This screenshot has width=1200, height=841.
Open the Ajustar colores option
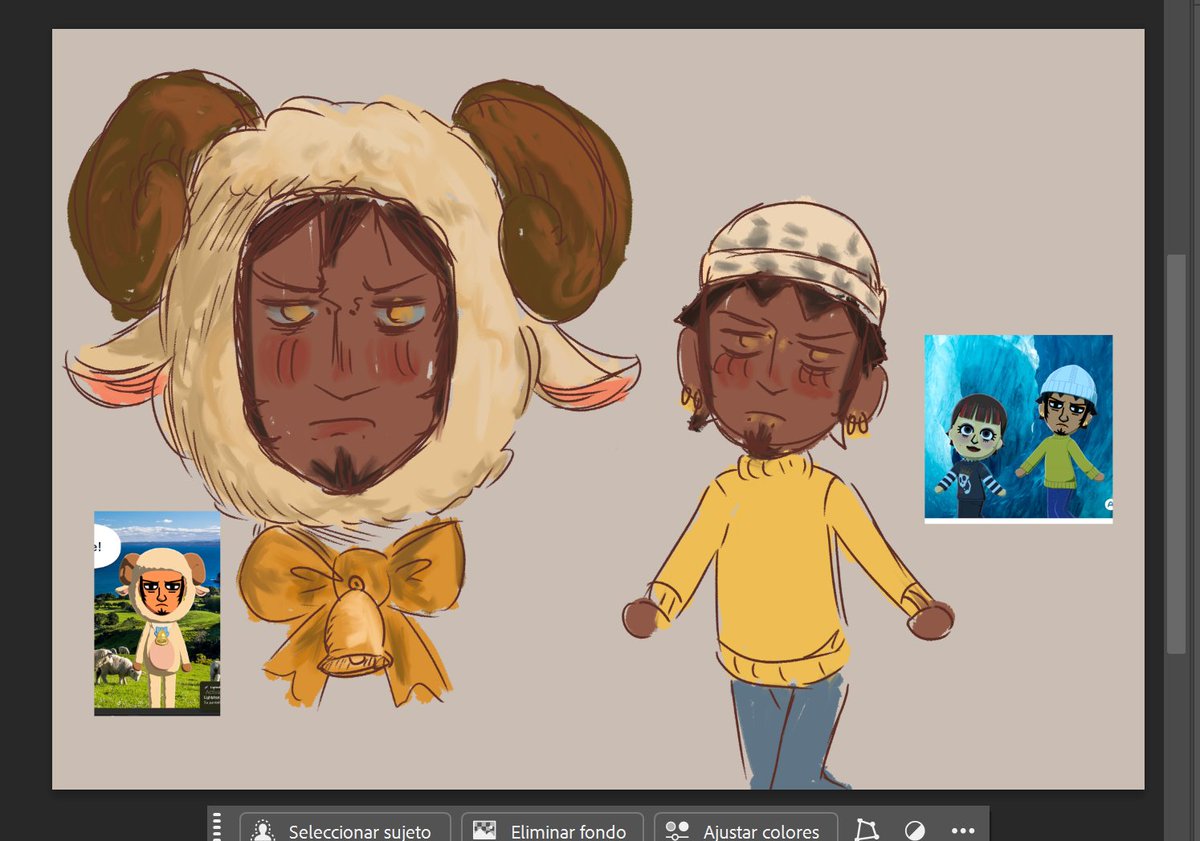746,829
